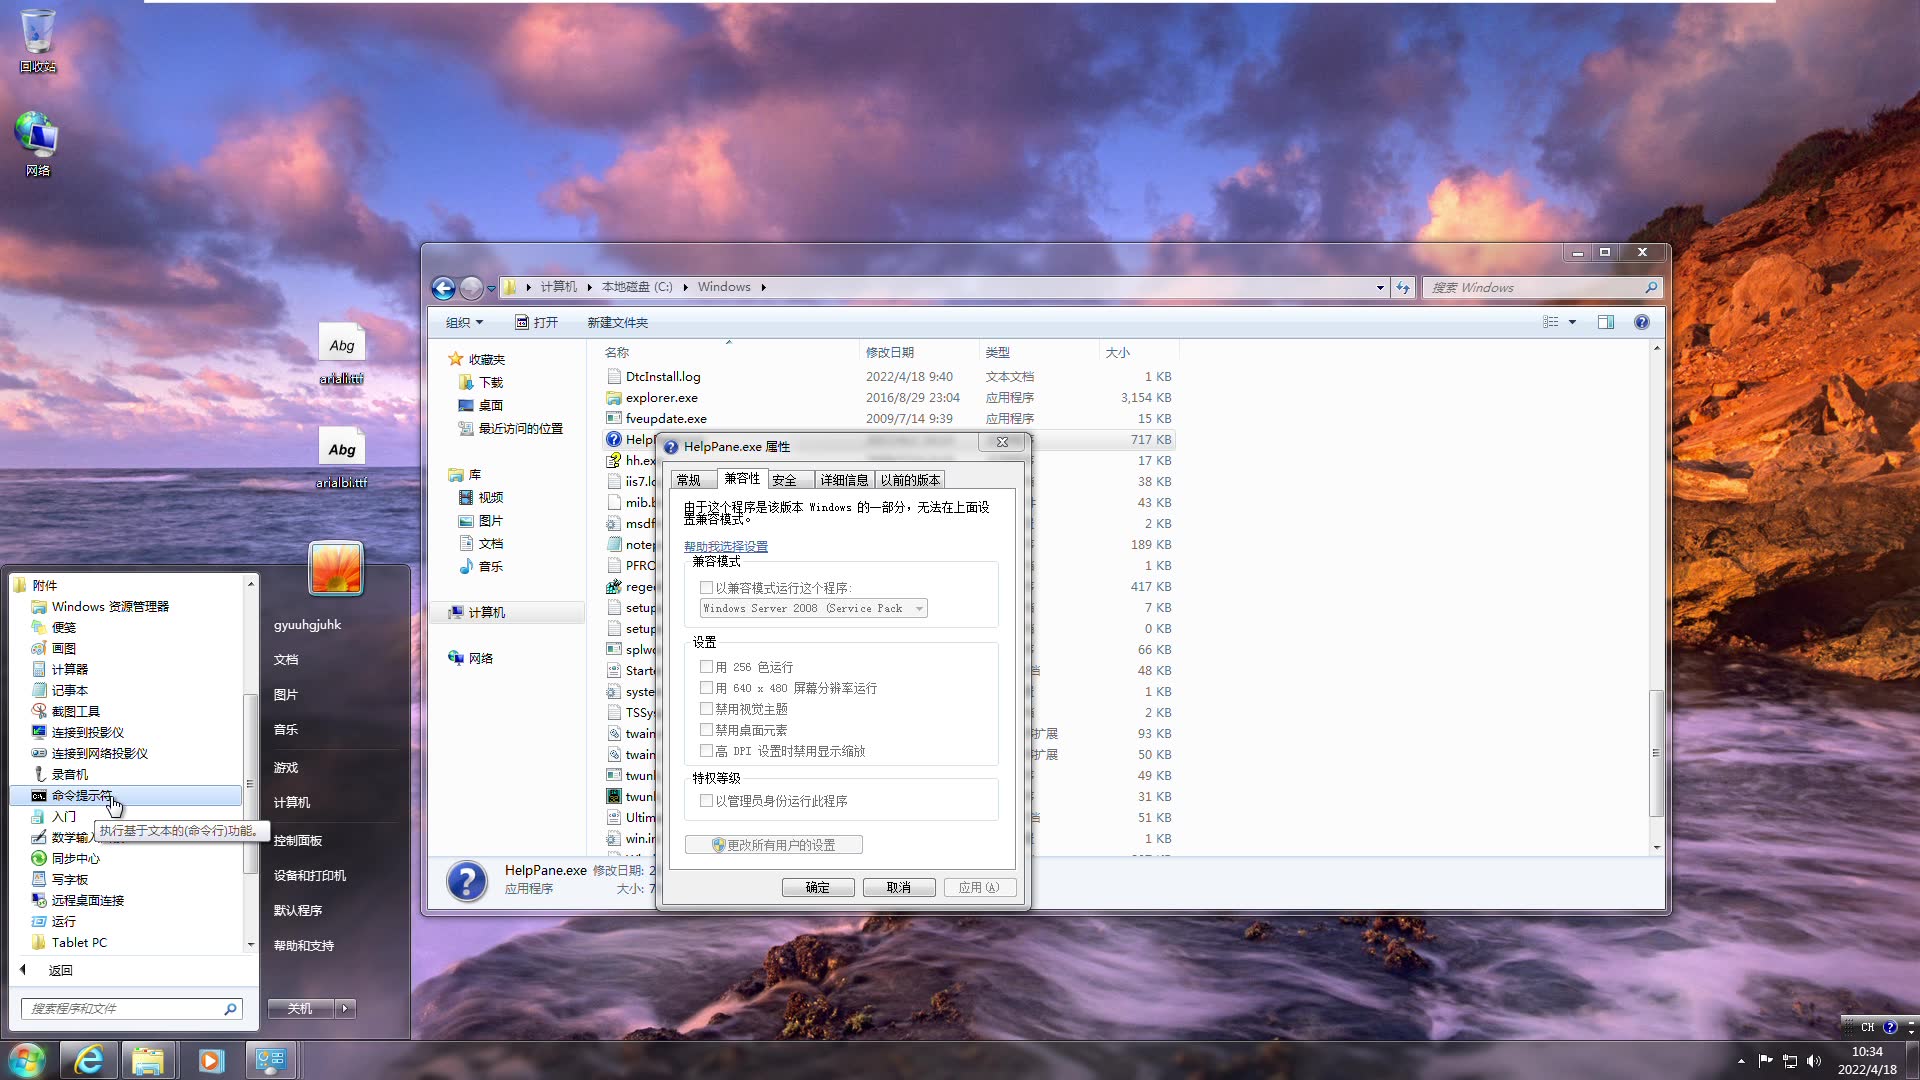The width and height of the screenshot is (1920, 1080).
Task: Open the compatibility mode version dropdown
Action: (917, 608)
